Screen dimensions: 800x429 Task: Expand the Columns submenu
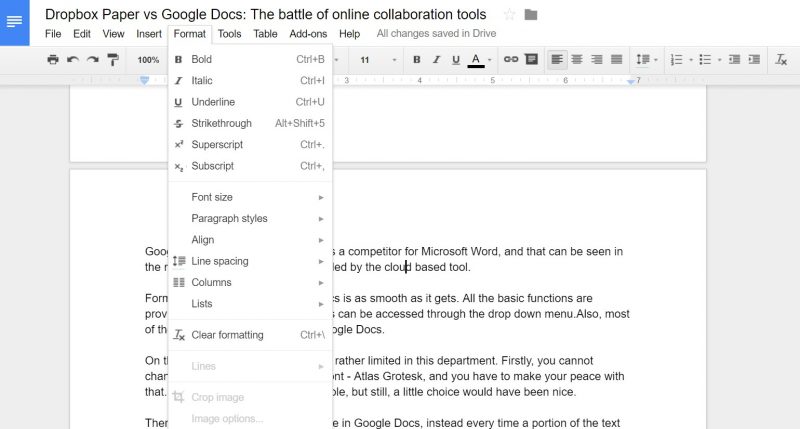pos(250,283)
